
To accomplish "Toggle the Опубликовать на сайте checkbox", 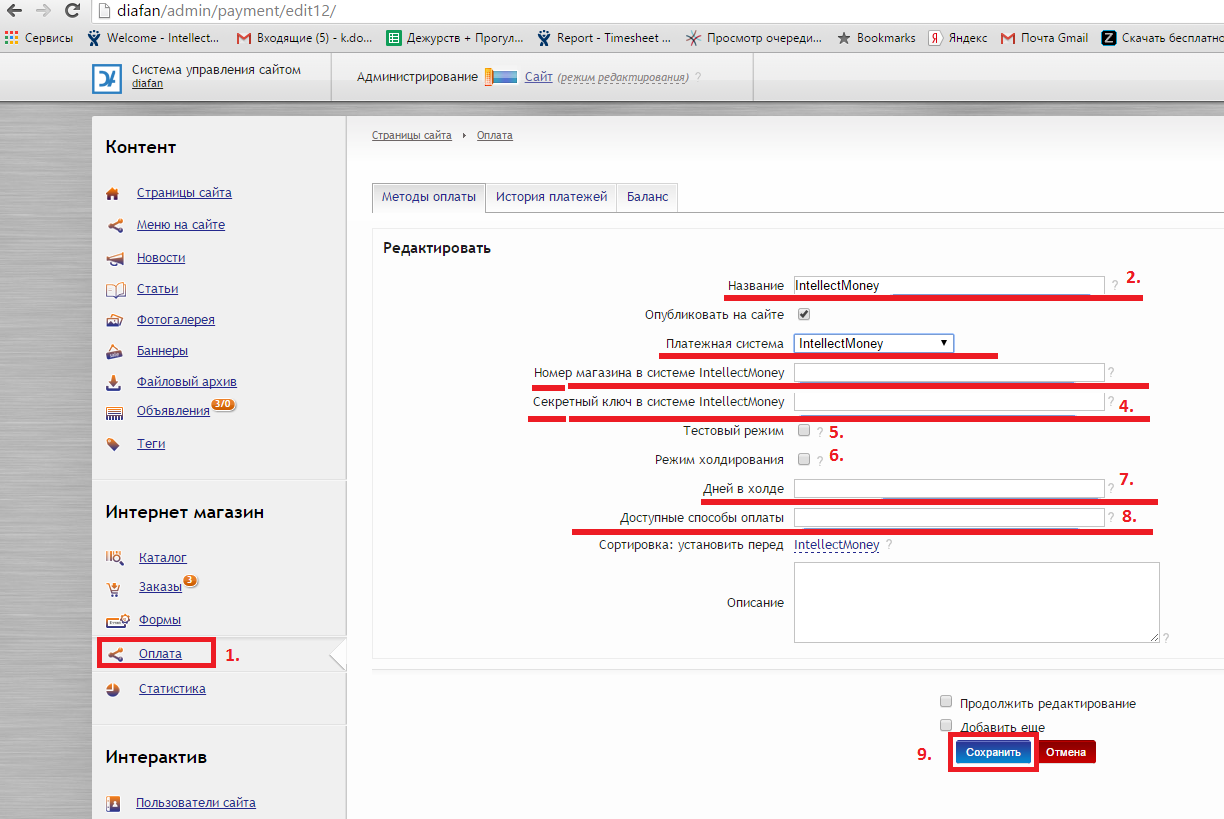I will click(x=804, y=314).
